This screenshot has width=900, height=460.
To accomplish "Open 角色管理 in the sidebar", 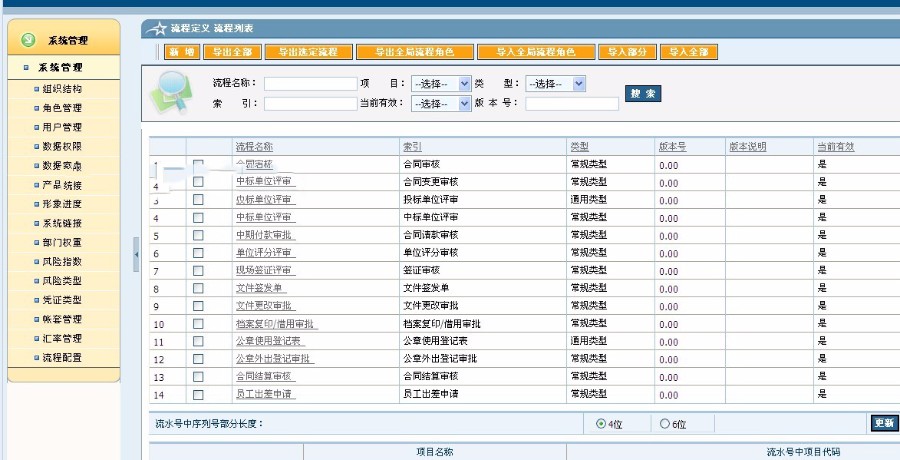I will [x=62, y=108].
